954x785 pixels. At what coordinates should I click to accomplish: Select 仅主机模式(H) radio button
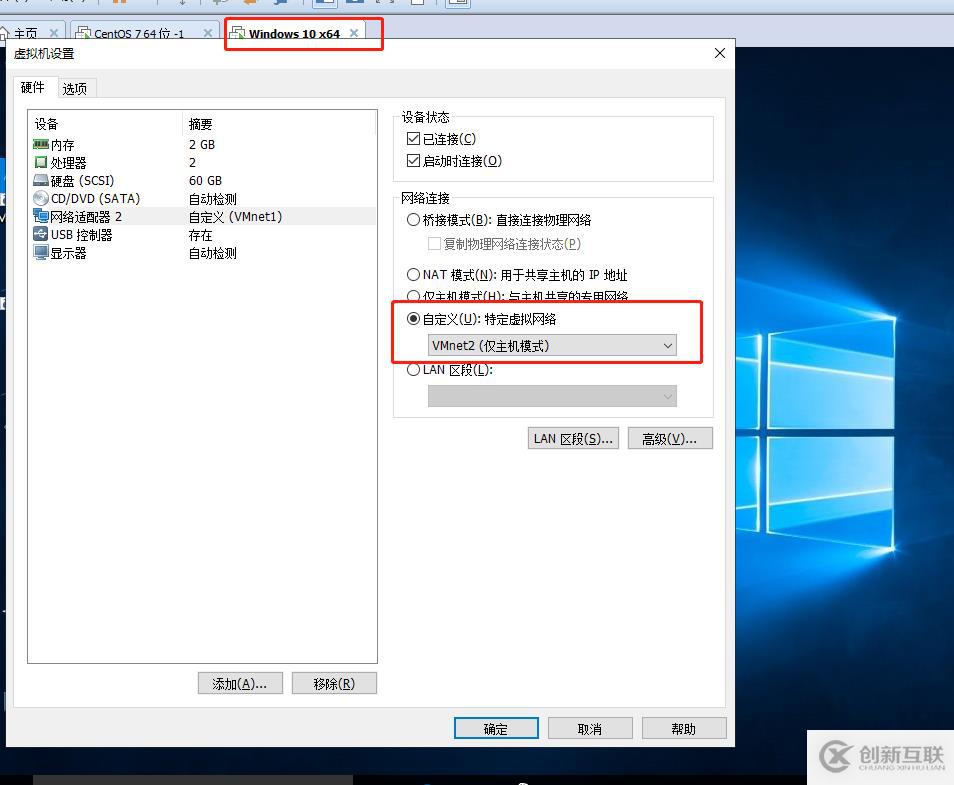click(413, 296)
